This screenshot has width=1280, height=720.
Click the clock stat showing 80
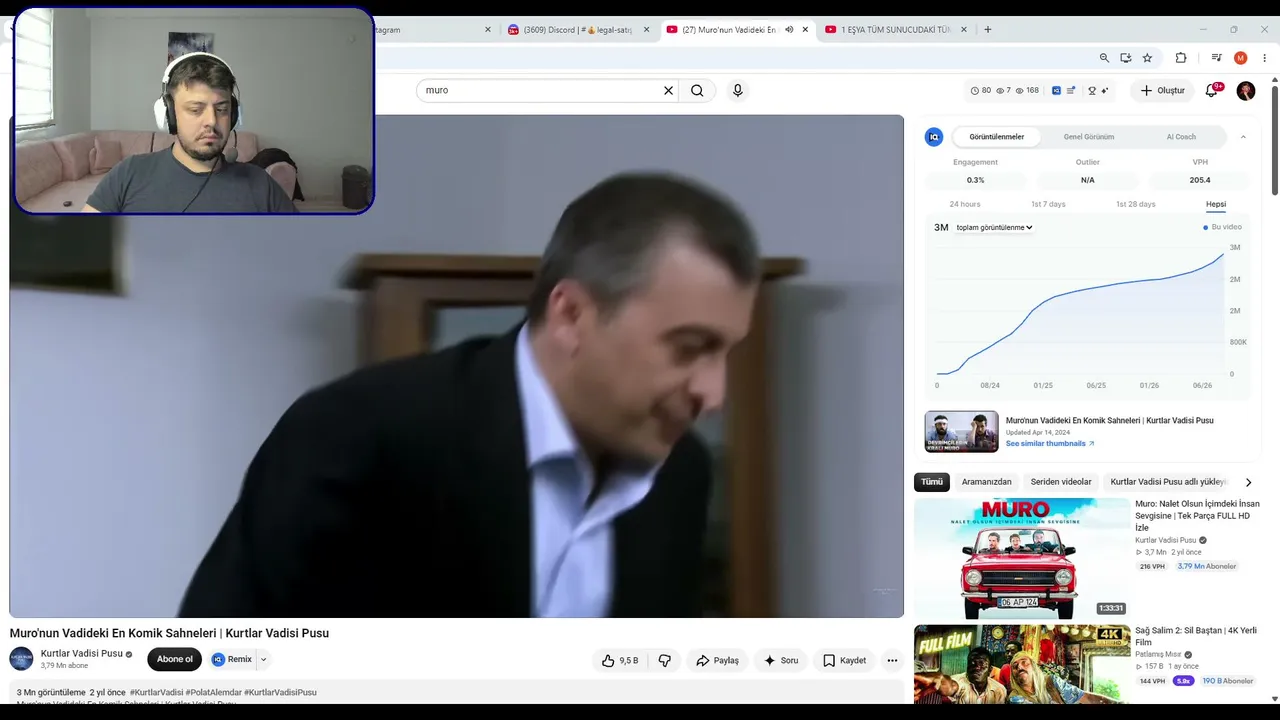click(x=981, y=91)
